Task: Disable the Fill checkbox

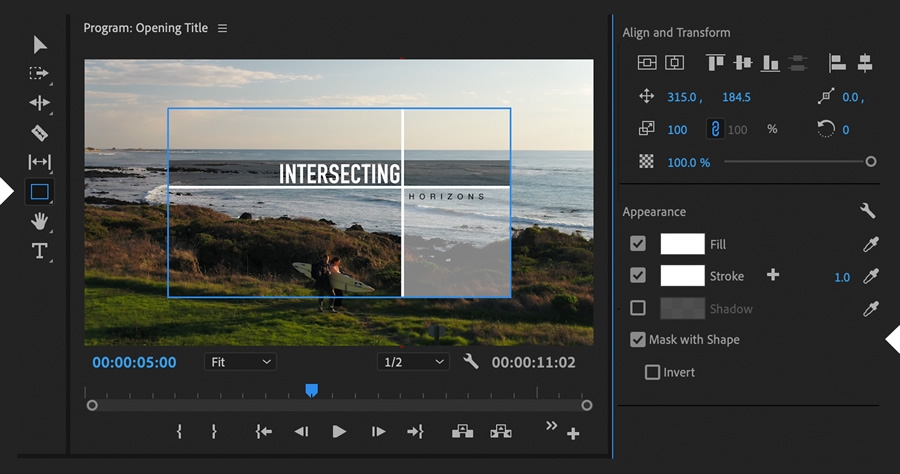Action: point(638,244)
